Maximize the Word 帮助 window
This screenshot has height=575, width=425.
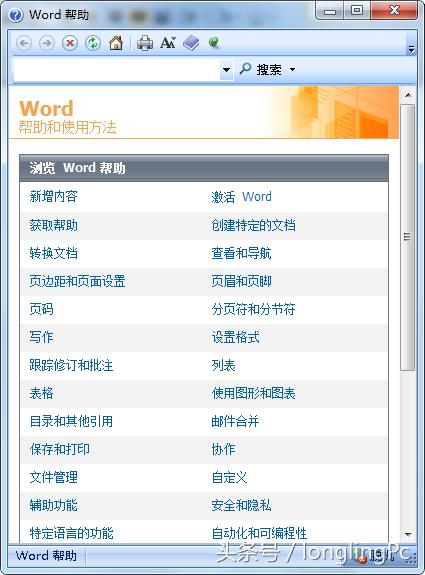[x=357, y=11]
